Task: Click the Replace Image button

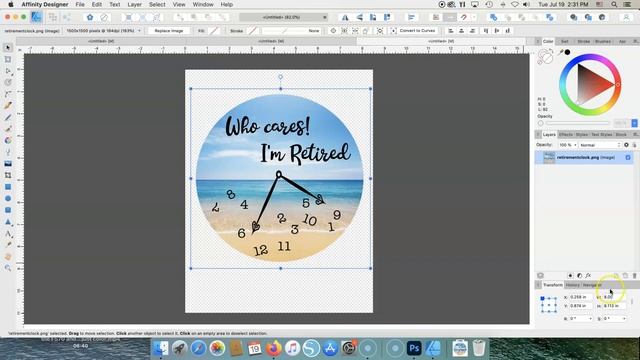Action: pos(169,31)
